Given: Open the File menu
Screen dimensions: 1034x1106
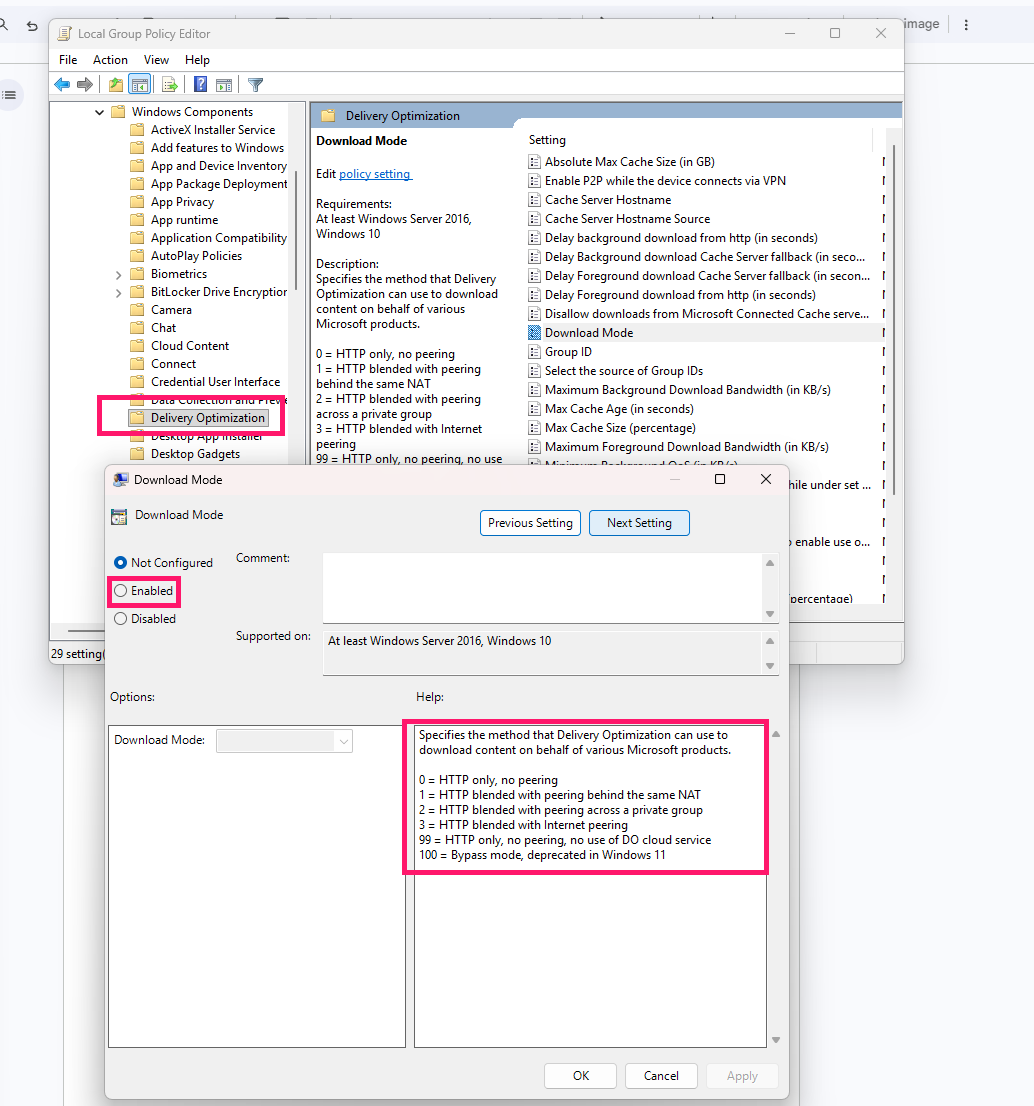Looking at the screenshot, I should 68,60.
